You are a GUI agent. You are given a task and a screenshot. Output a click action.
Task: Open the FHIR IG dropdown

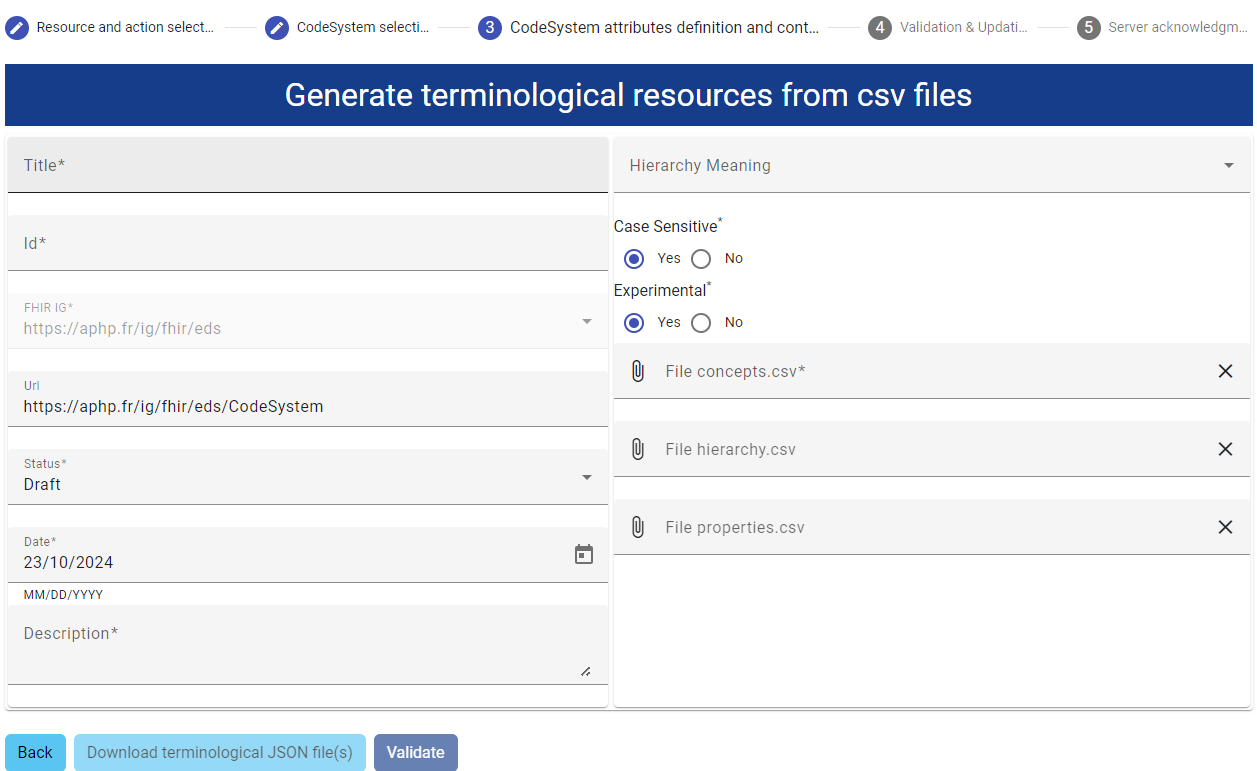pyautogui.click(x=587, y=320)
